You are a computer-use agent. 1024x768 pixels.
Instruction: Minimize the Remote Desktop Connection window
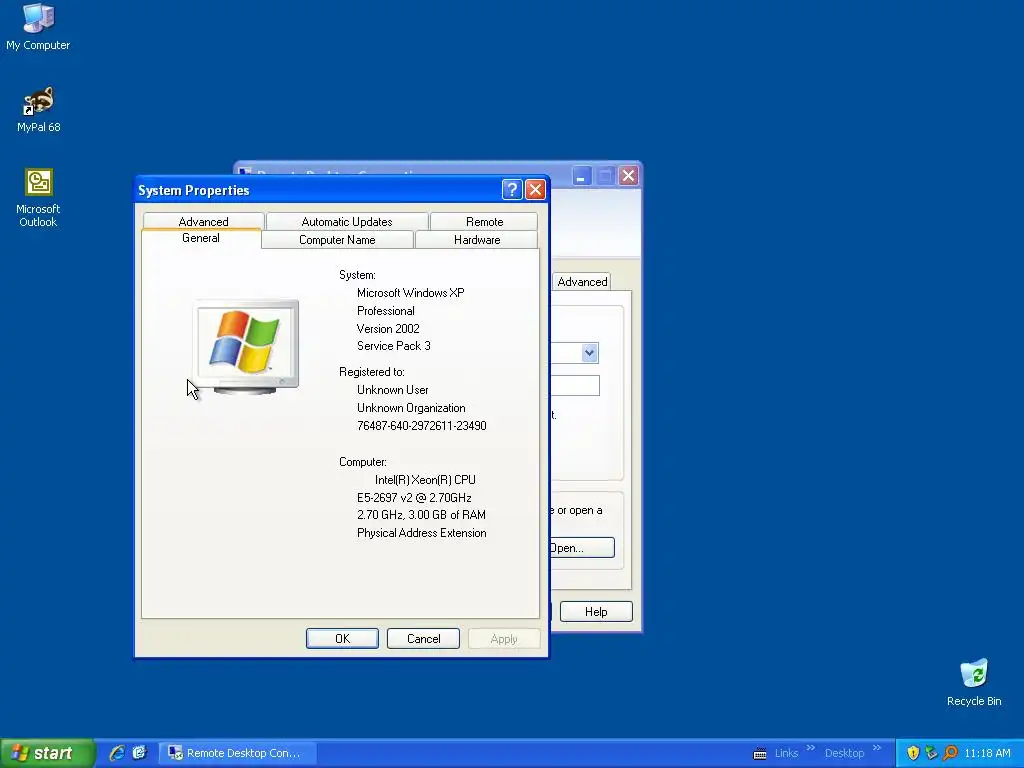[x=581, y=176]
